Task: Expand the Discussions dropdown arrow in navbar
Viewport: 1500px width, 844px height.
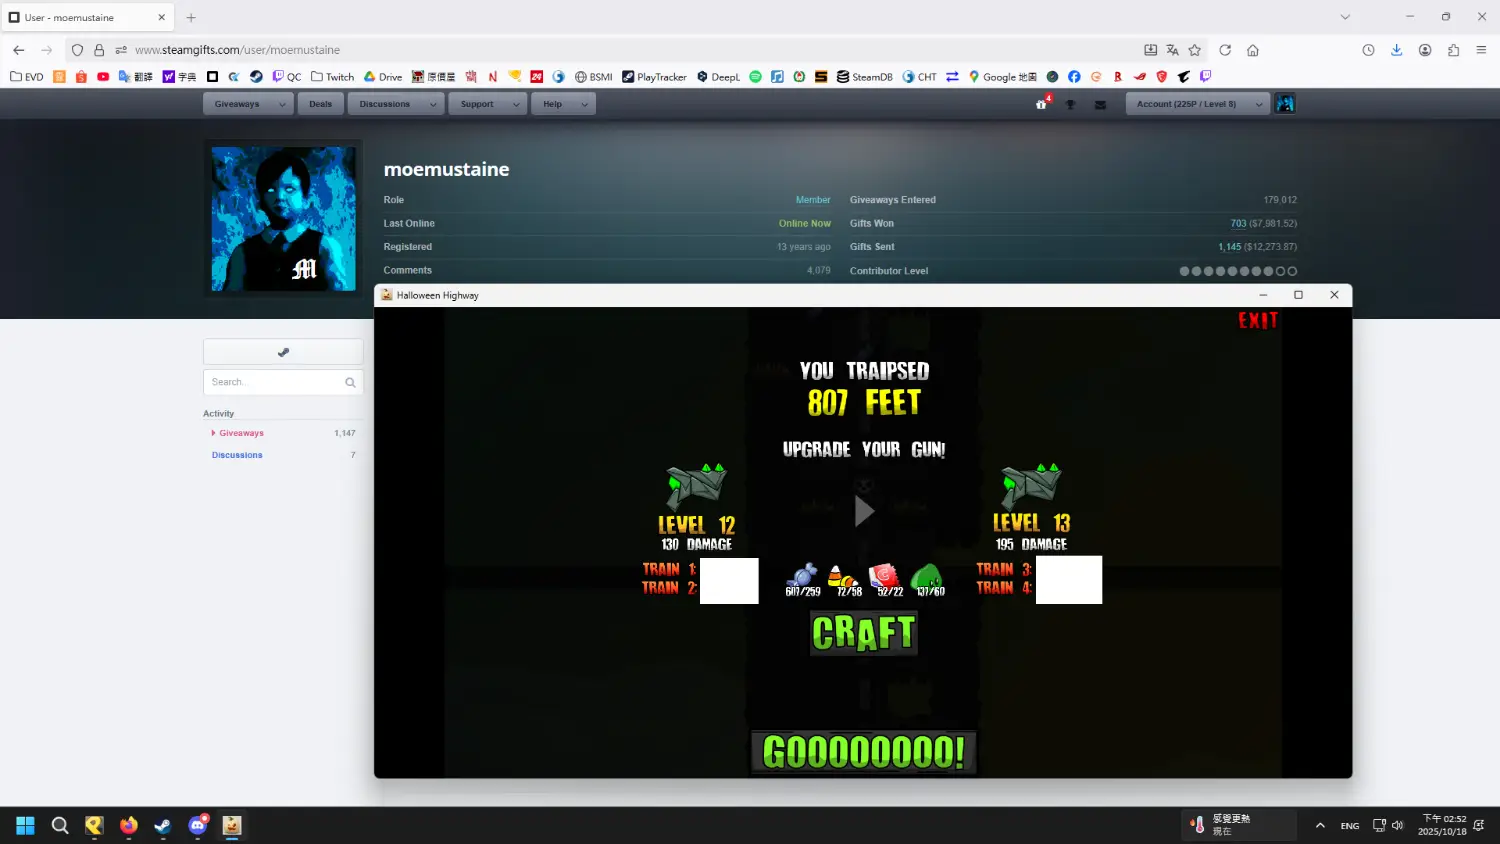Action: (x=432, y=104)
